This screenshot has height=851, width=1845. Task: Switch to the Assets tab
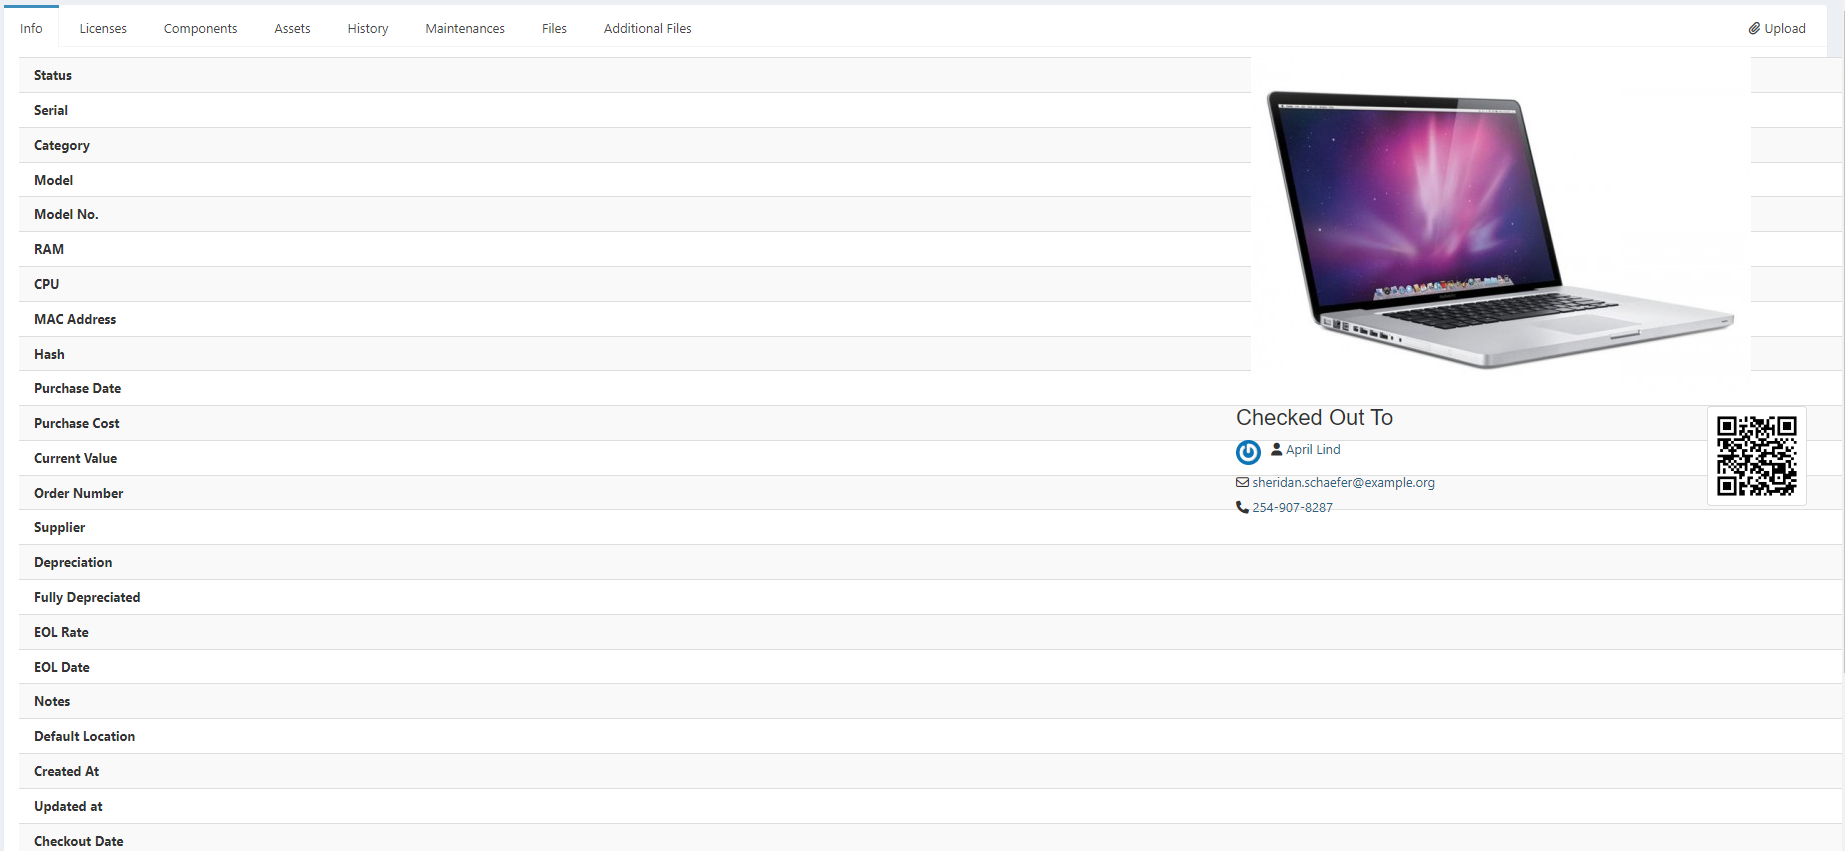pyautogui.click(x=292, y=28)
